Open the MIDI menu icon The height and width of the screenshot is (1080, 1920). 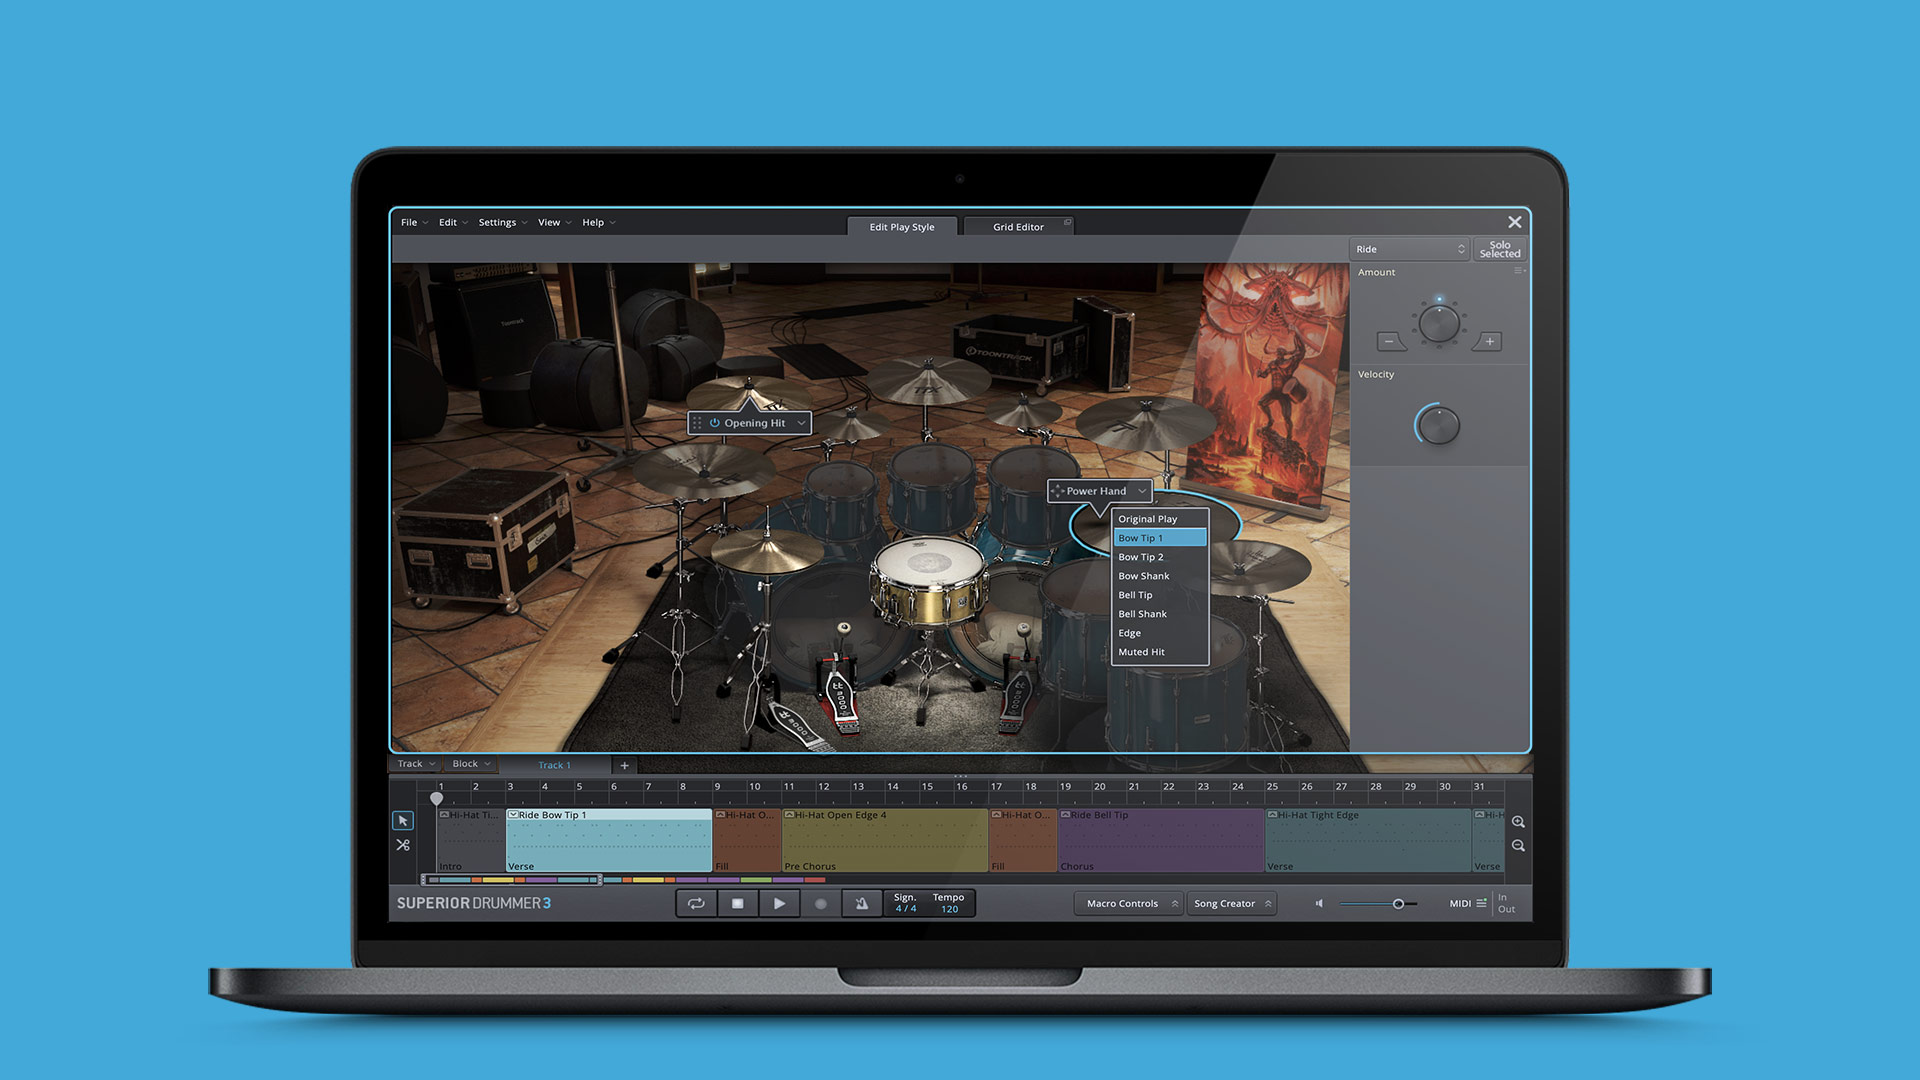(x=1481, y=903)
